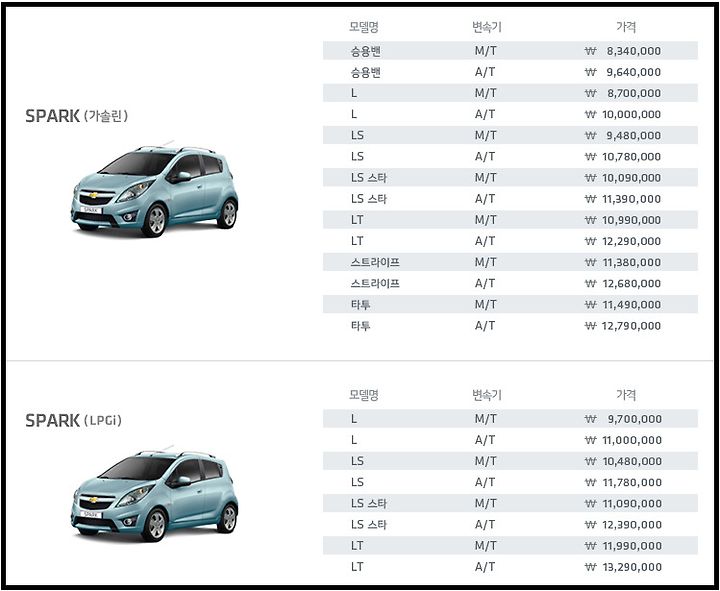This screenshot has height=591, width=720.
Task: Click the price 11,990,000
Action: click(632, 546)
